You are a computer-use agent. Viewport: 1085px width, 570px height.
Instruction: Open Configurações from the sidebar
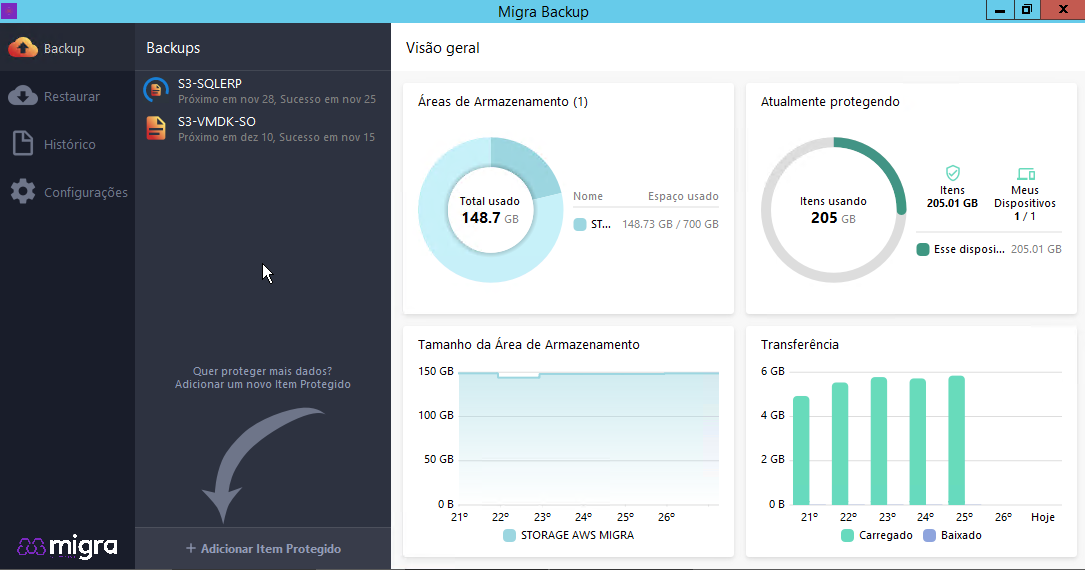point(85,193)
